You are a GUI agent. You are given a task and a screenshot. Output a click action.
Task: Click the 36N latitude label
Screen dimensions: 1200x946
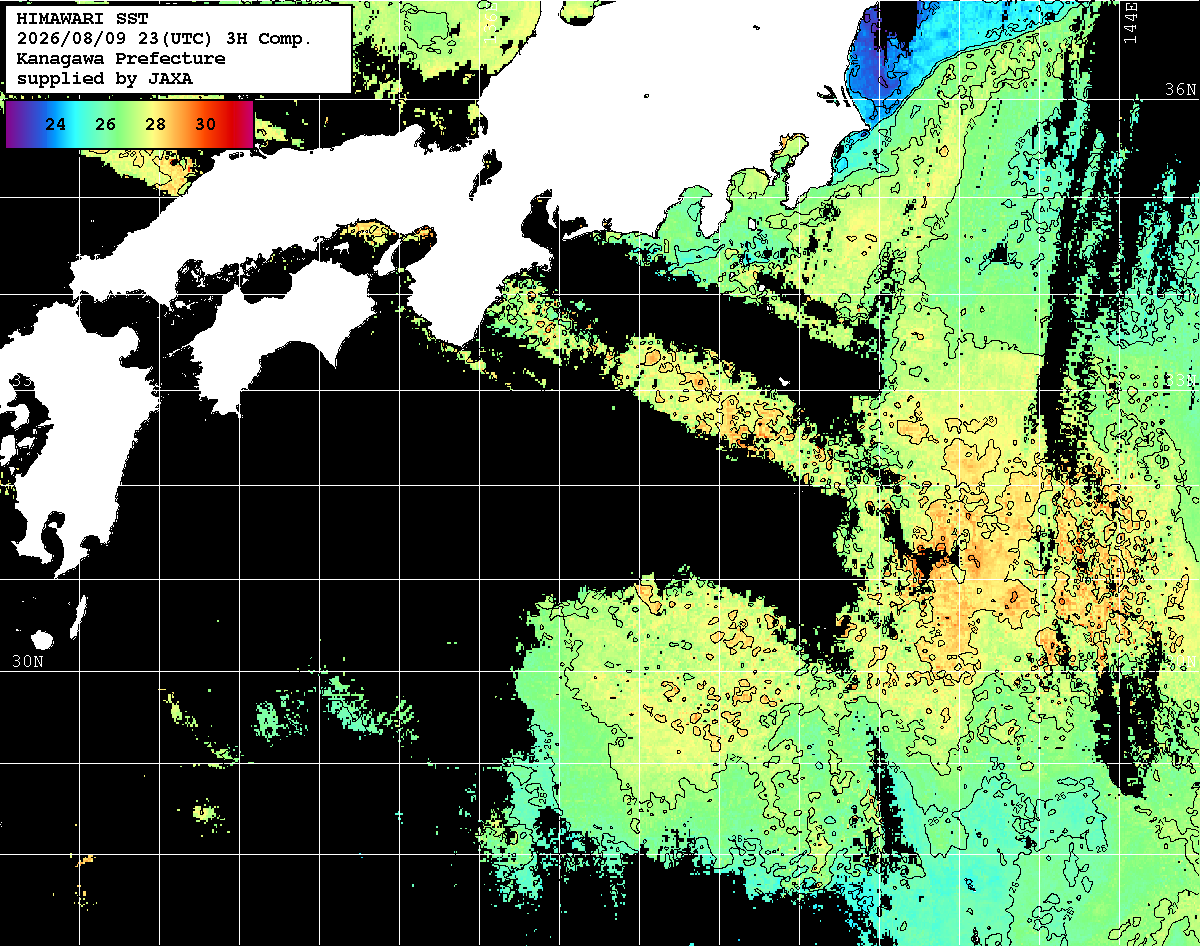(x=1181, y=90)
